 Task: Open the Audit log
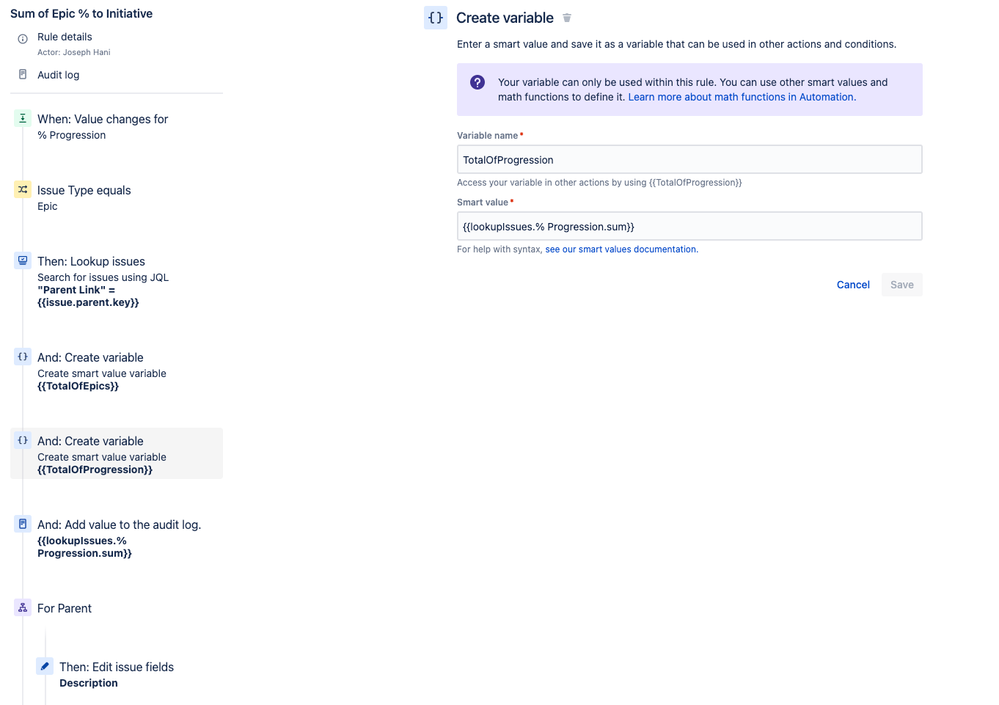(58, 75)
